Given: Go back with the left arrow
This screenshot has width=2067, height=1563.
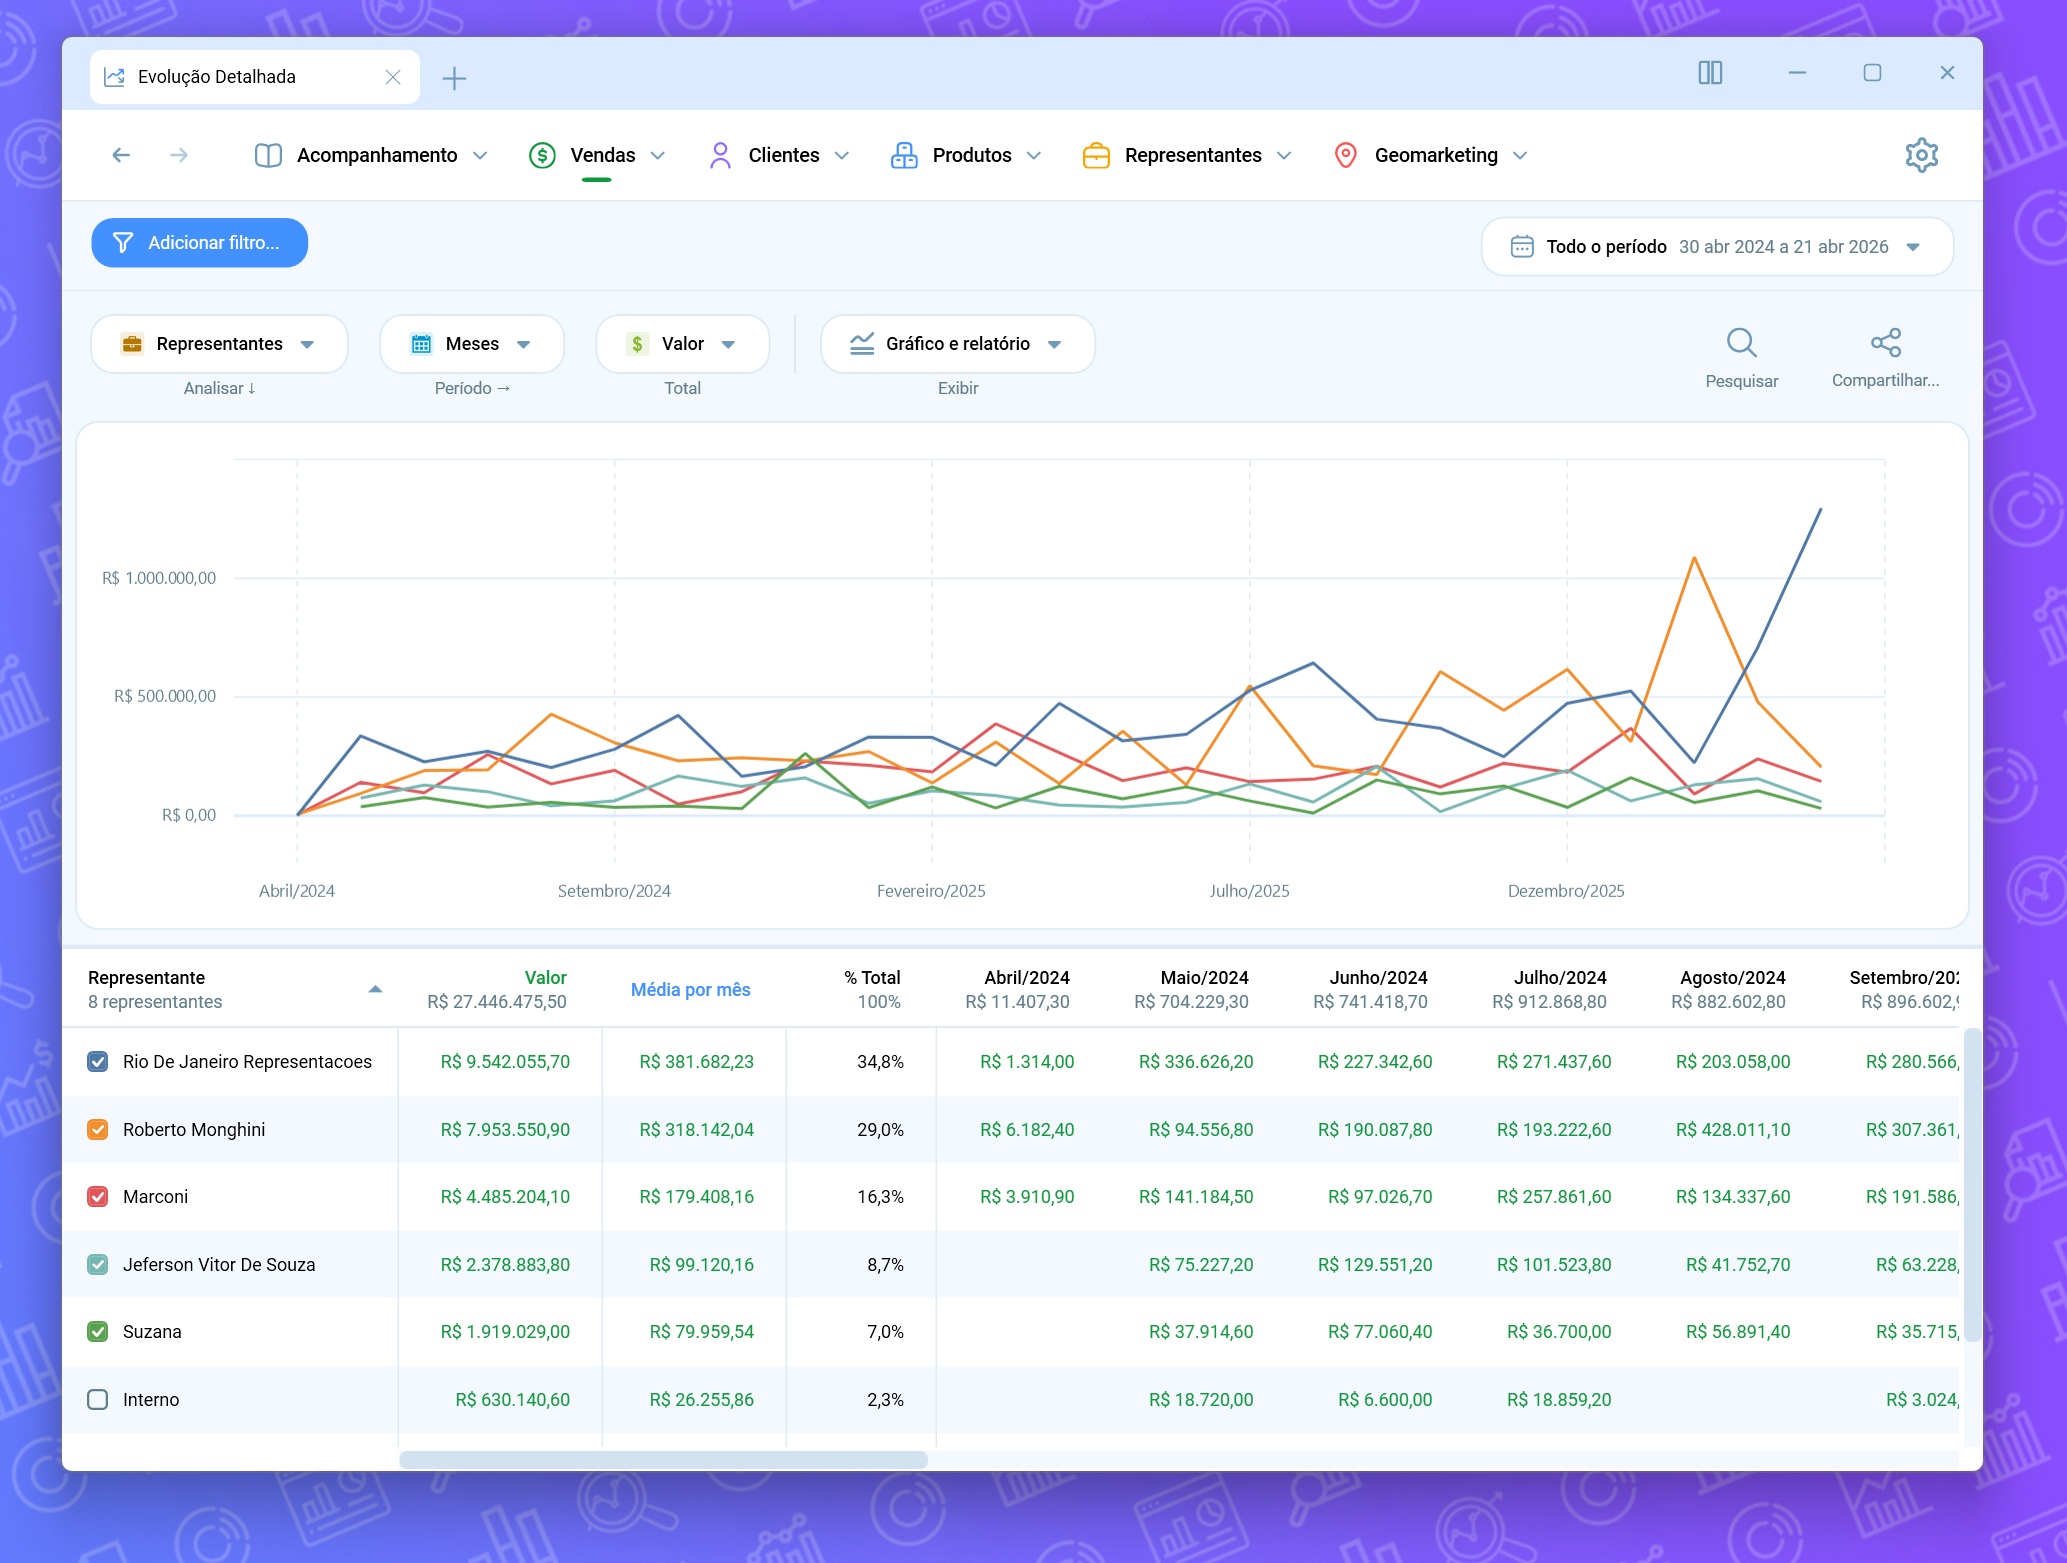Looking at the screenshot, I should (x=121, y=155).
